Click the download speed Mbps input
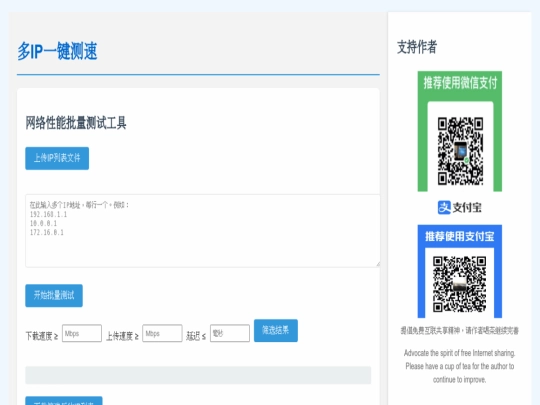540x405 pixels. click(x=82, y=333)
